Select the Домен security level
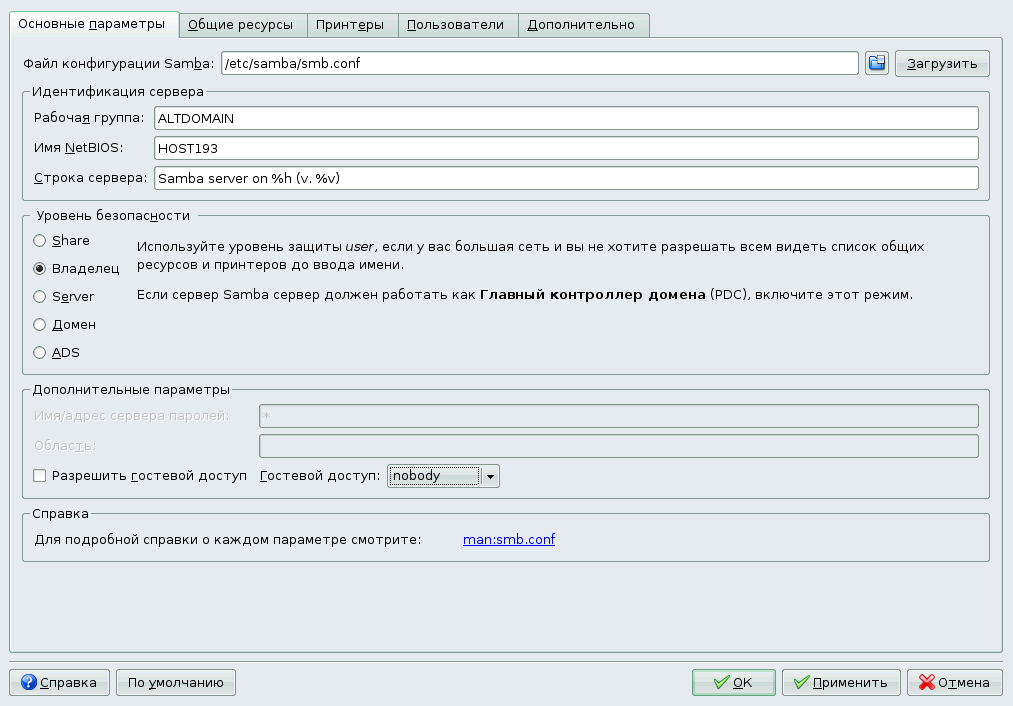 click(39, 324)
